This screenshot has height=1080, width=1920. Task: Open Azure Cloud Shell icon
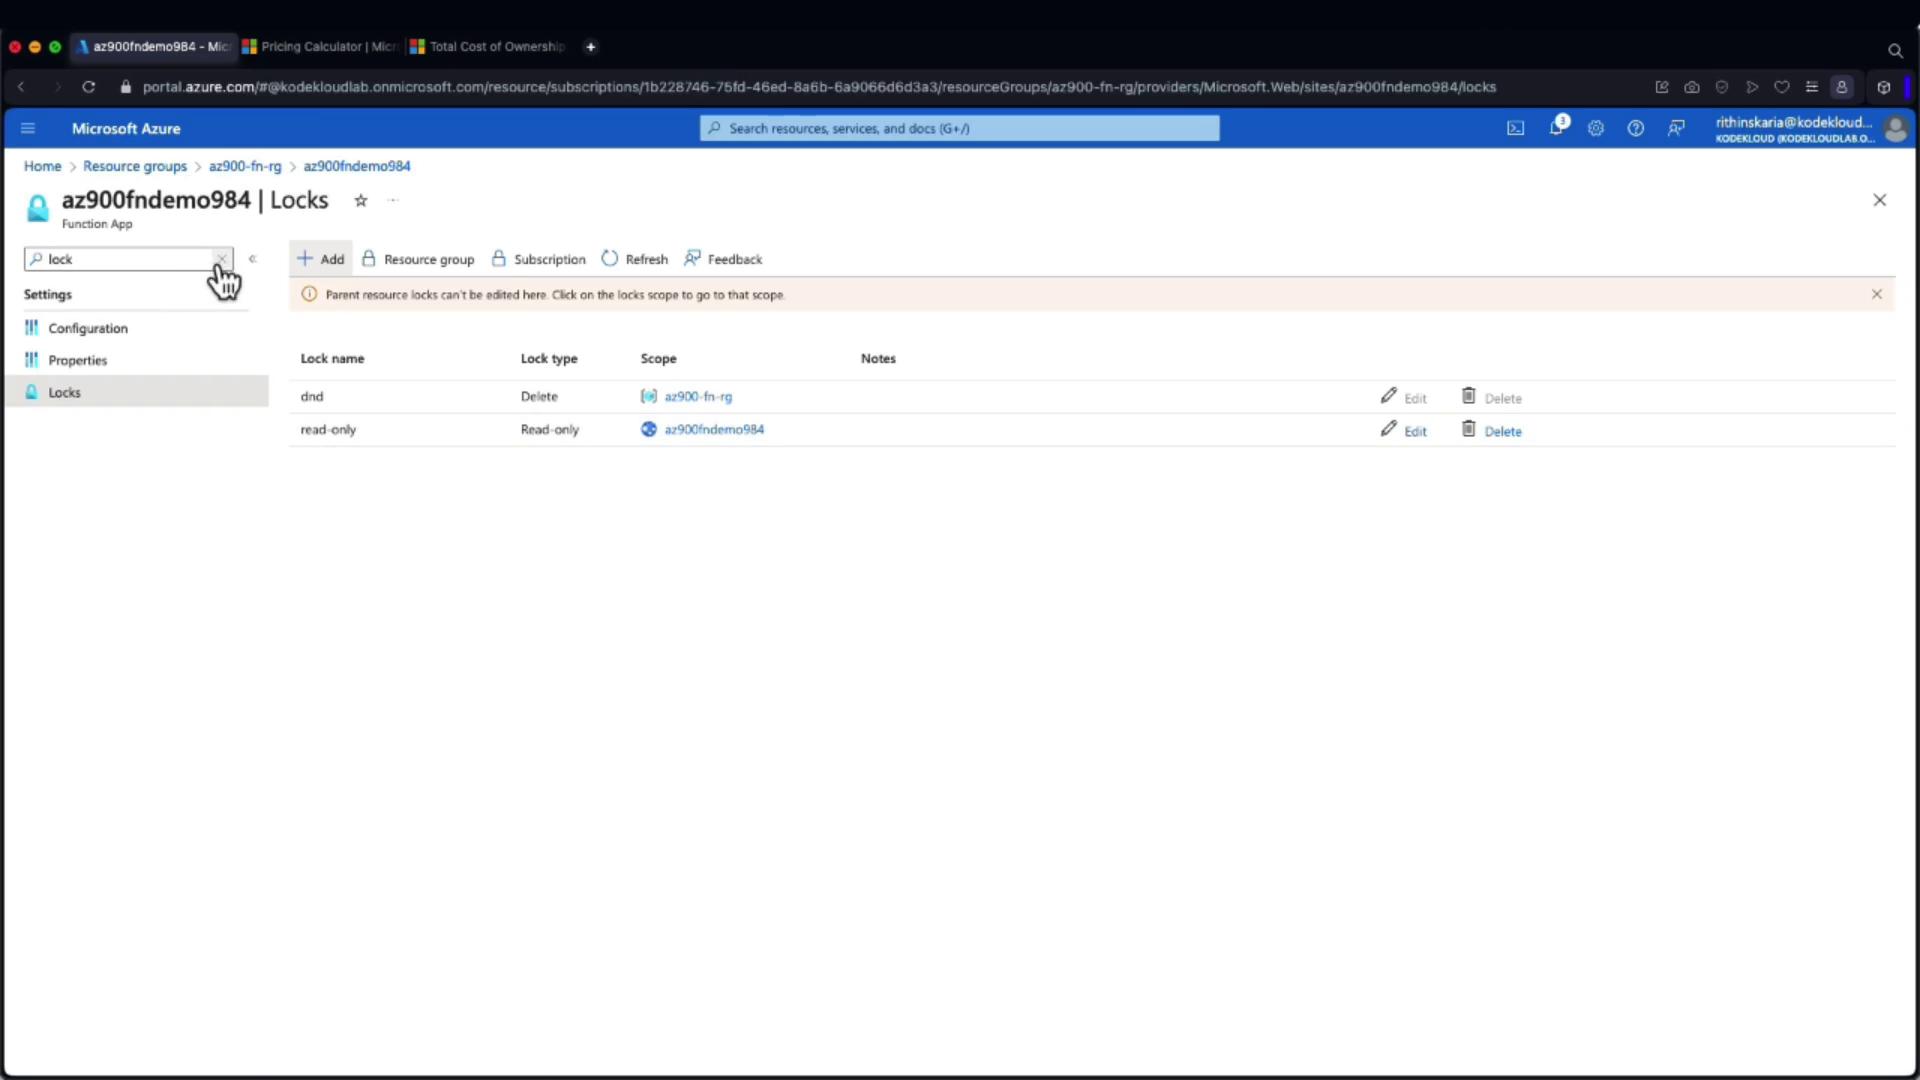click(x=1515, y=128)
